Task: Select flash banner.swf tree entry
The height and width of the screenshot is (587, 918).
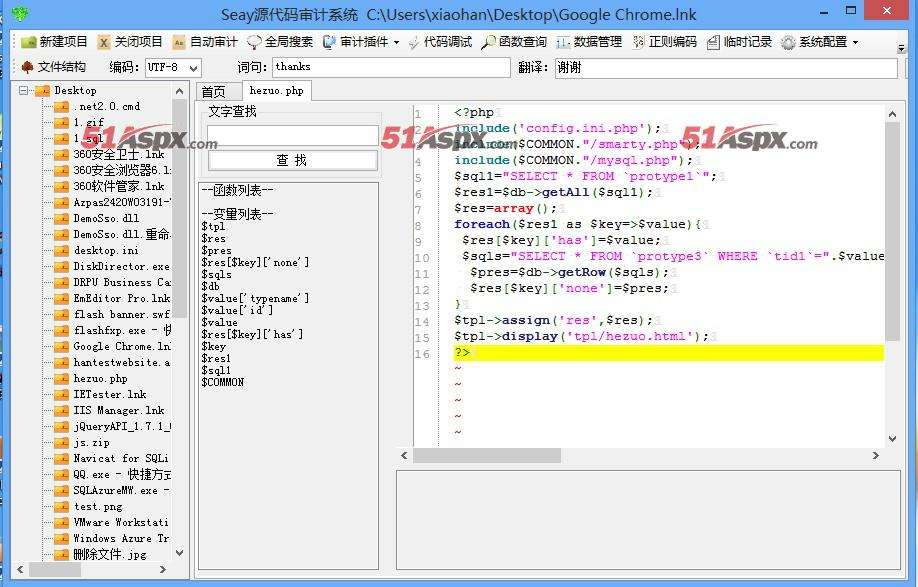Action: 121,314
